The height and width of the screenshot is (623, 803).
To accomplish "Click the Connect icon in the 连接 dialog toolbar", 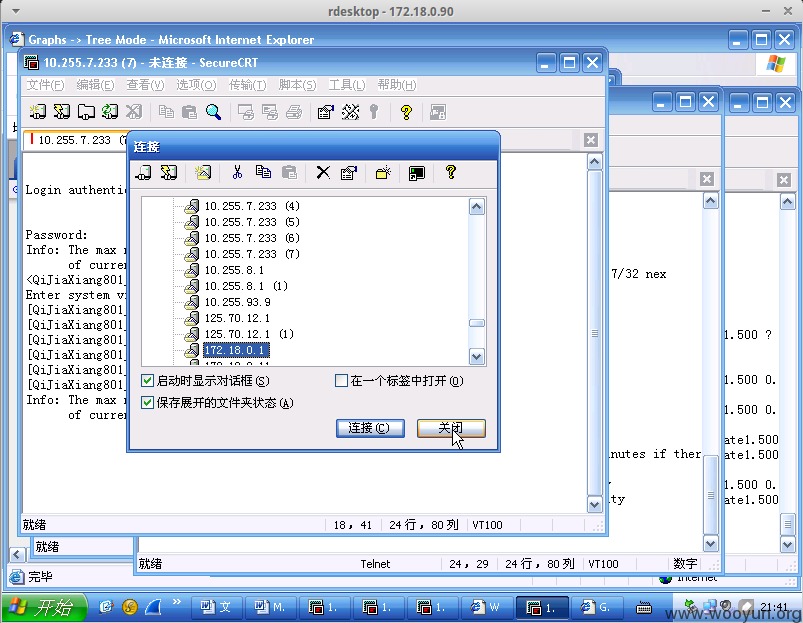I will [x=143, y=173].
